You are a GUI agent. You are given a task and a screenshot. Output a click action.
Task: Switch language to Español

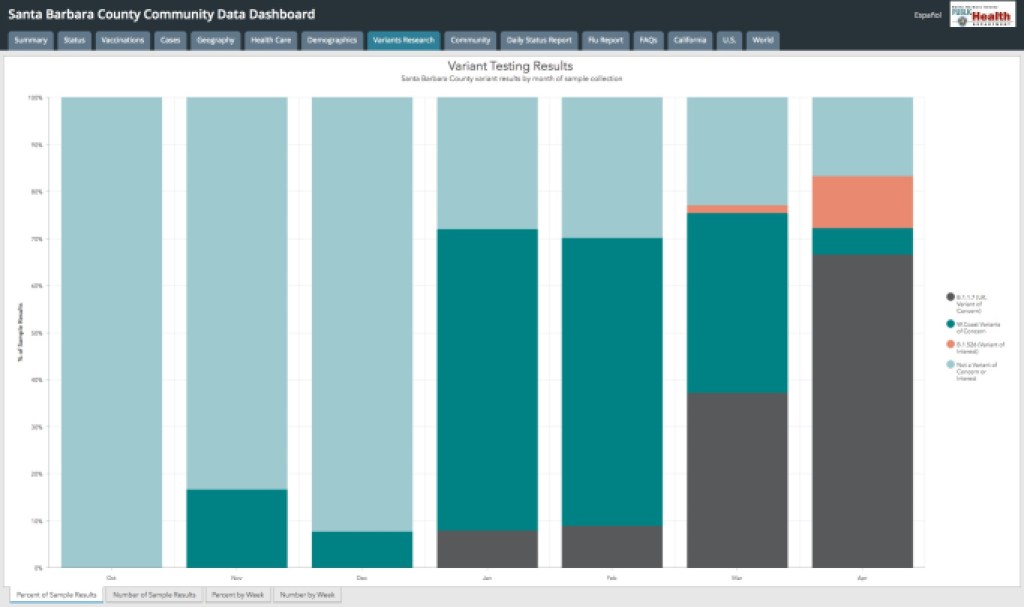coord(927,15)
